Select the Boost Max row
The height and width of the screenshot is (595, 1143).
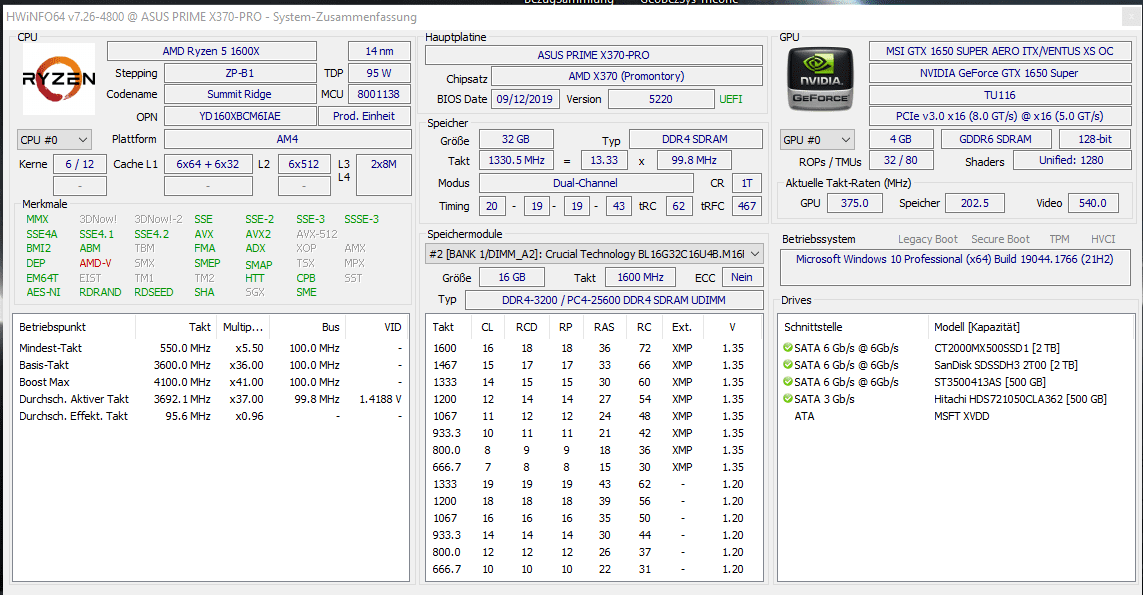pyautogui.click(x=211, y=381)
